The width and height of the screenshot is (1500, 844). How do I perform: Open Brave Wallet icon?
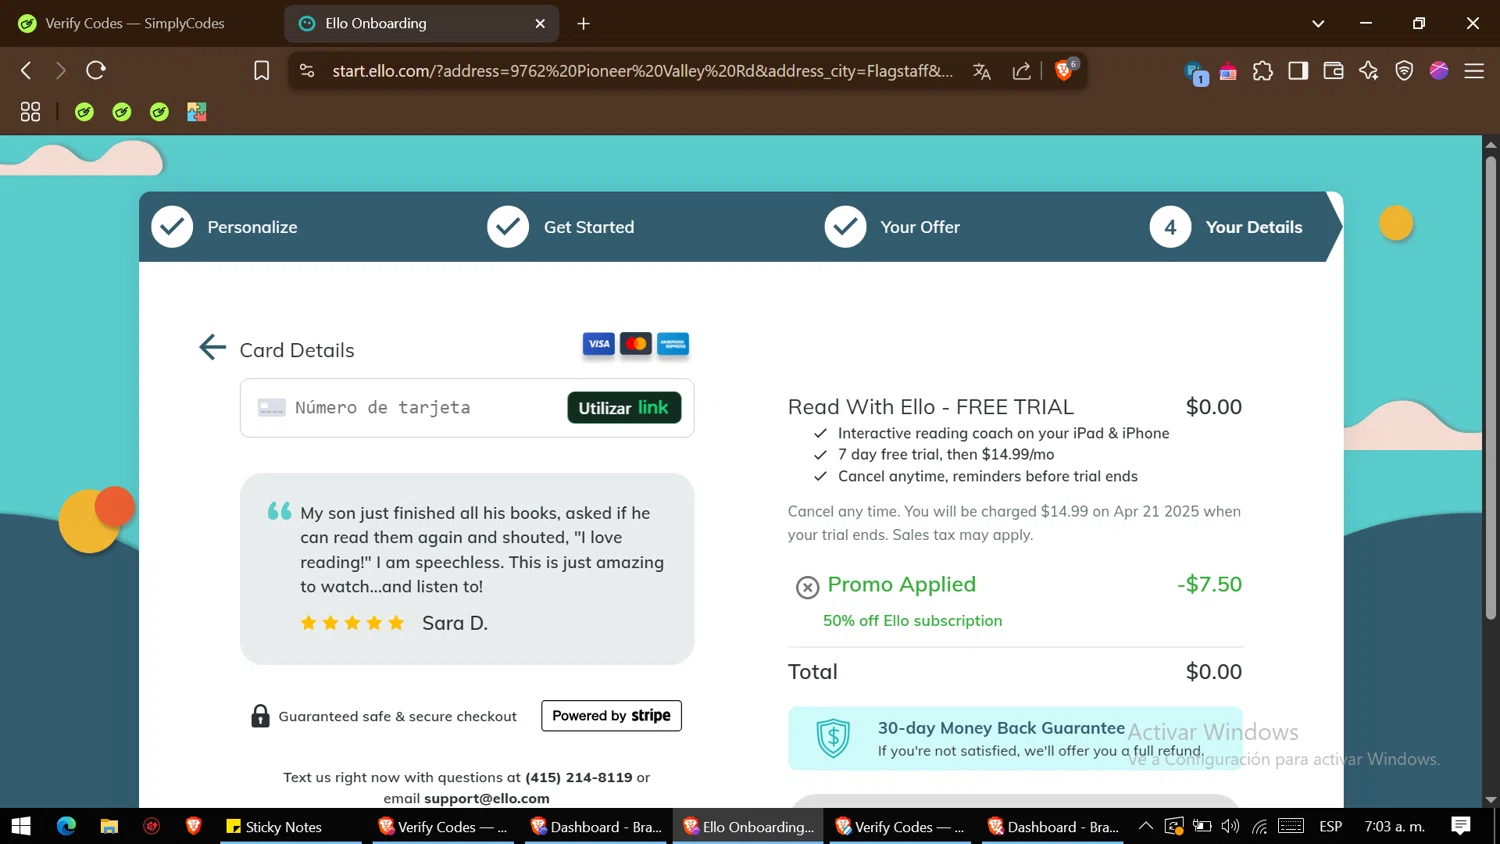point(1333,71)
